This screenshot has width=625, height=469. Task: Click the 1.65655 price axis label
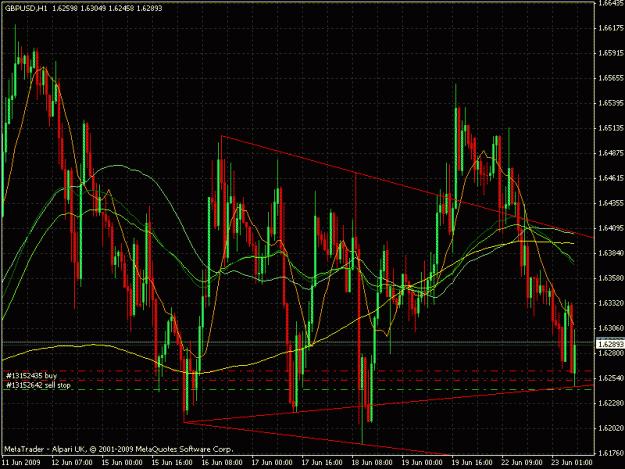point(611,78)
